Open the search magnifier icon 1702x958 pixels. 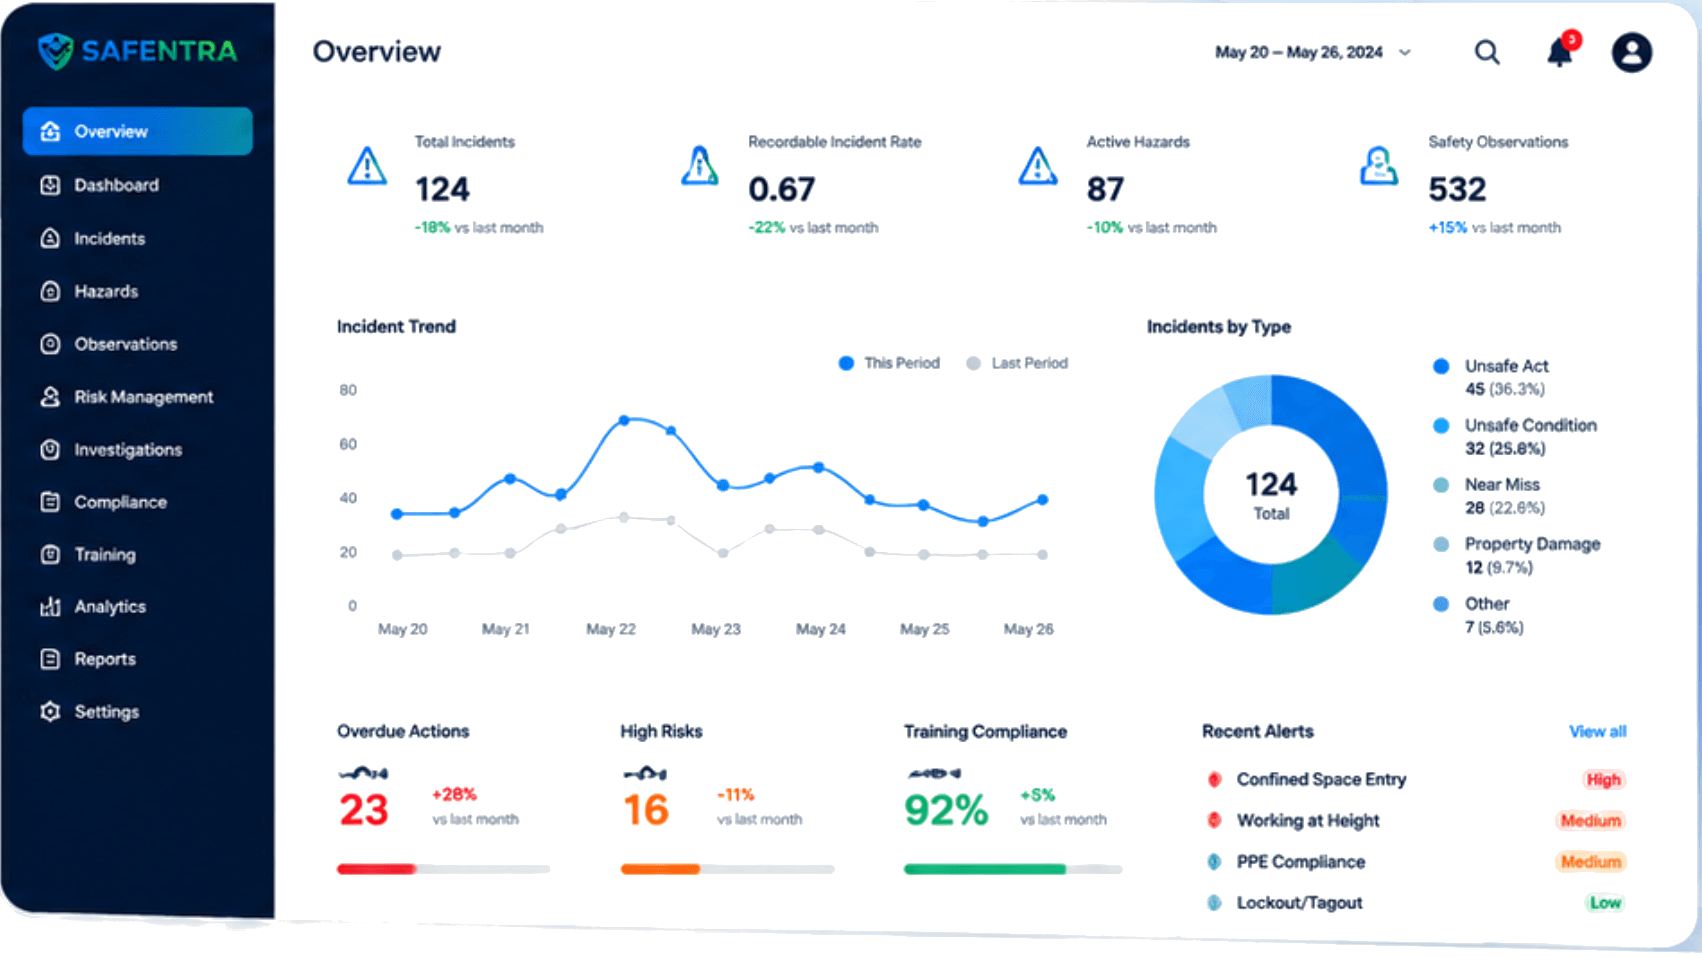(1487, 52)
